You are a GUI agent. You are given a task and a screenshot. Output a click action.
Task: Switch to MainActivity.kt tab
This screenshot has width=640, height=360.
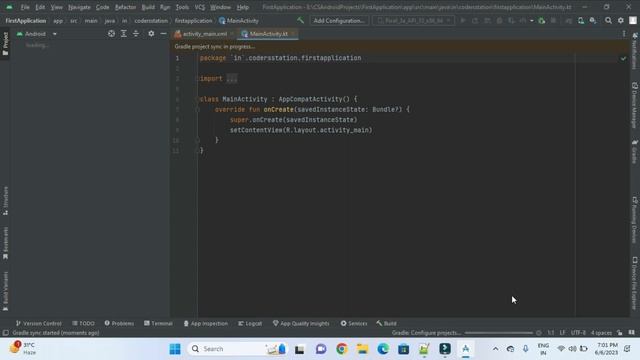(268, 34)
